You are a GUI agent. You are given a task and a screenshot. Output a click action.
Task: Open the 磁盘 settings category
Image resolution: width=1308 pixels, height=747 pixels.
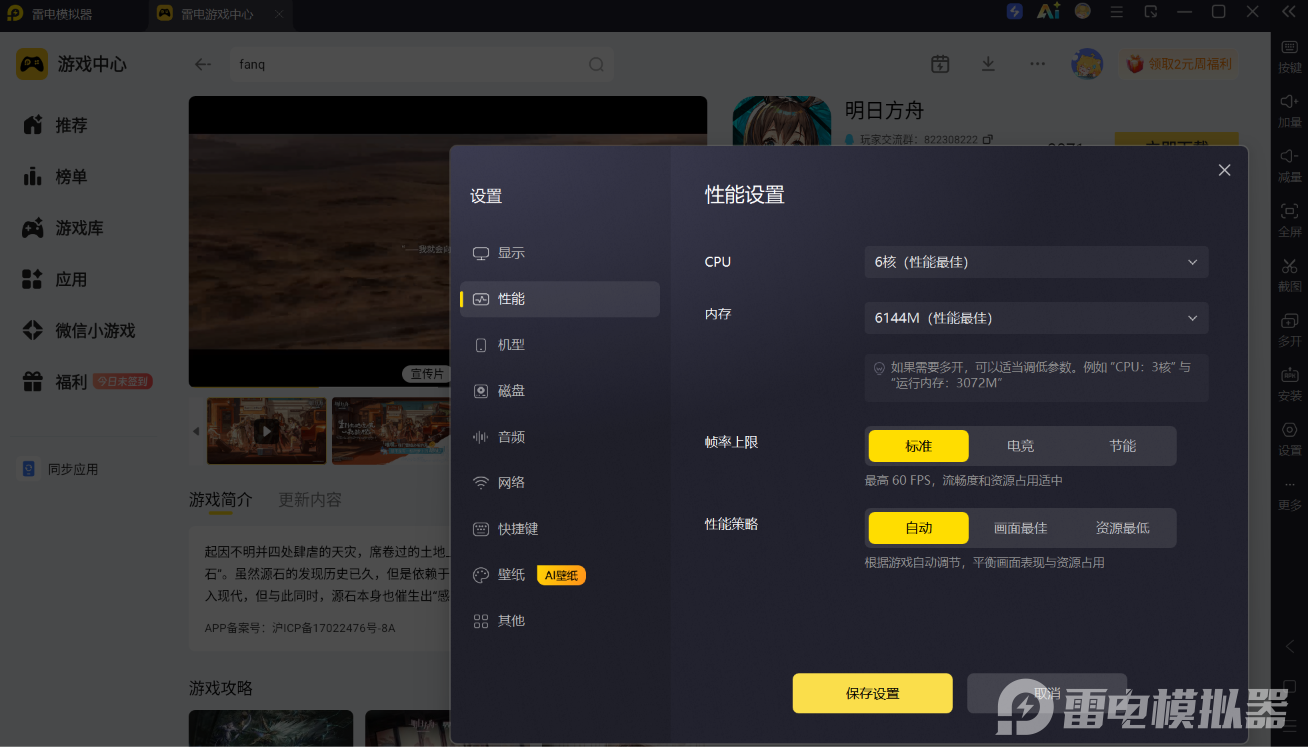coord(560,391)
